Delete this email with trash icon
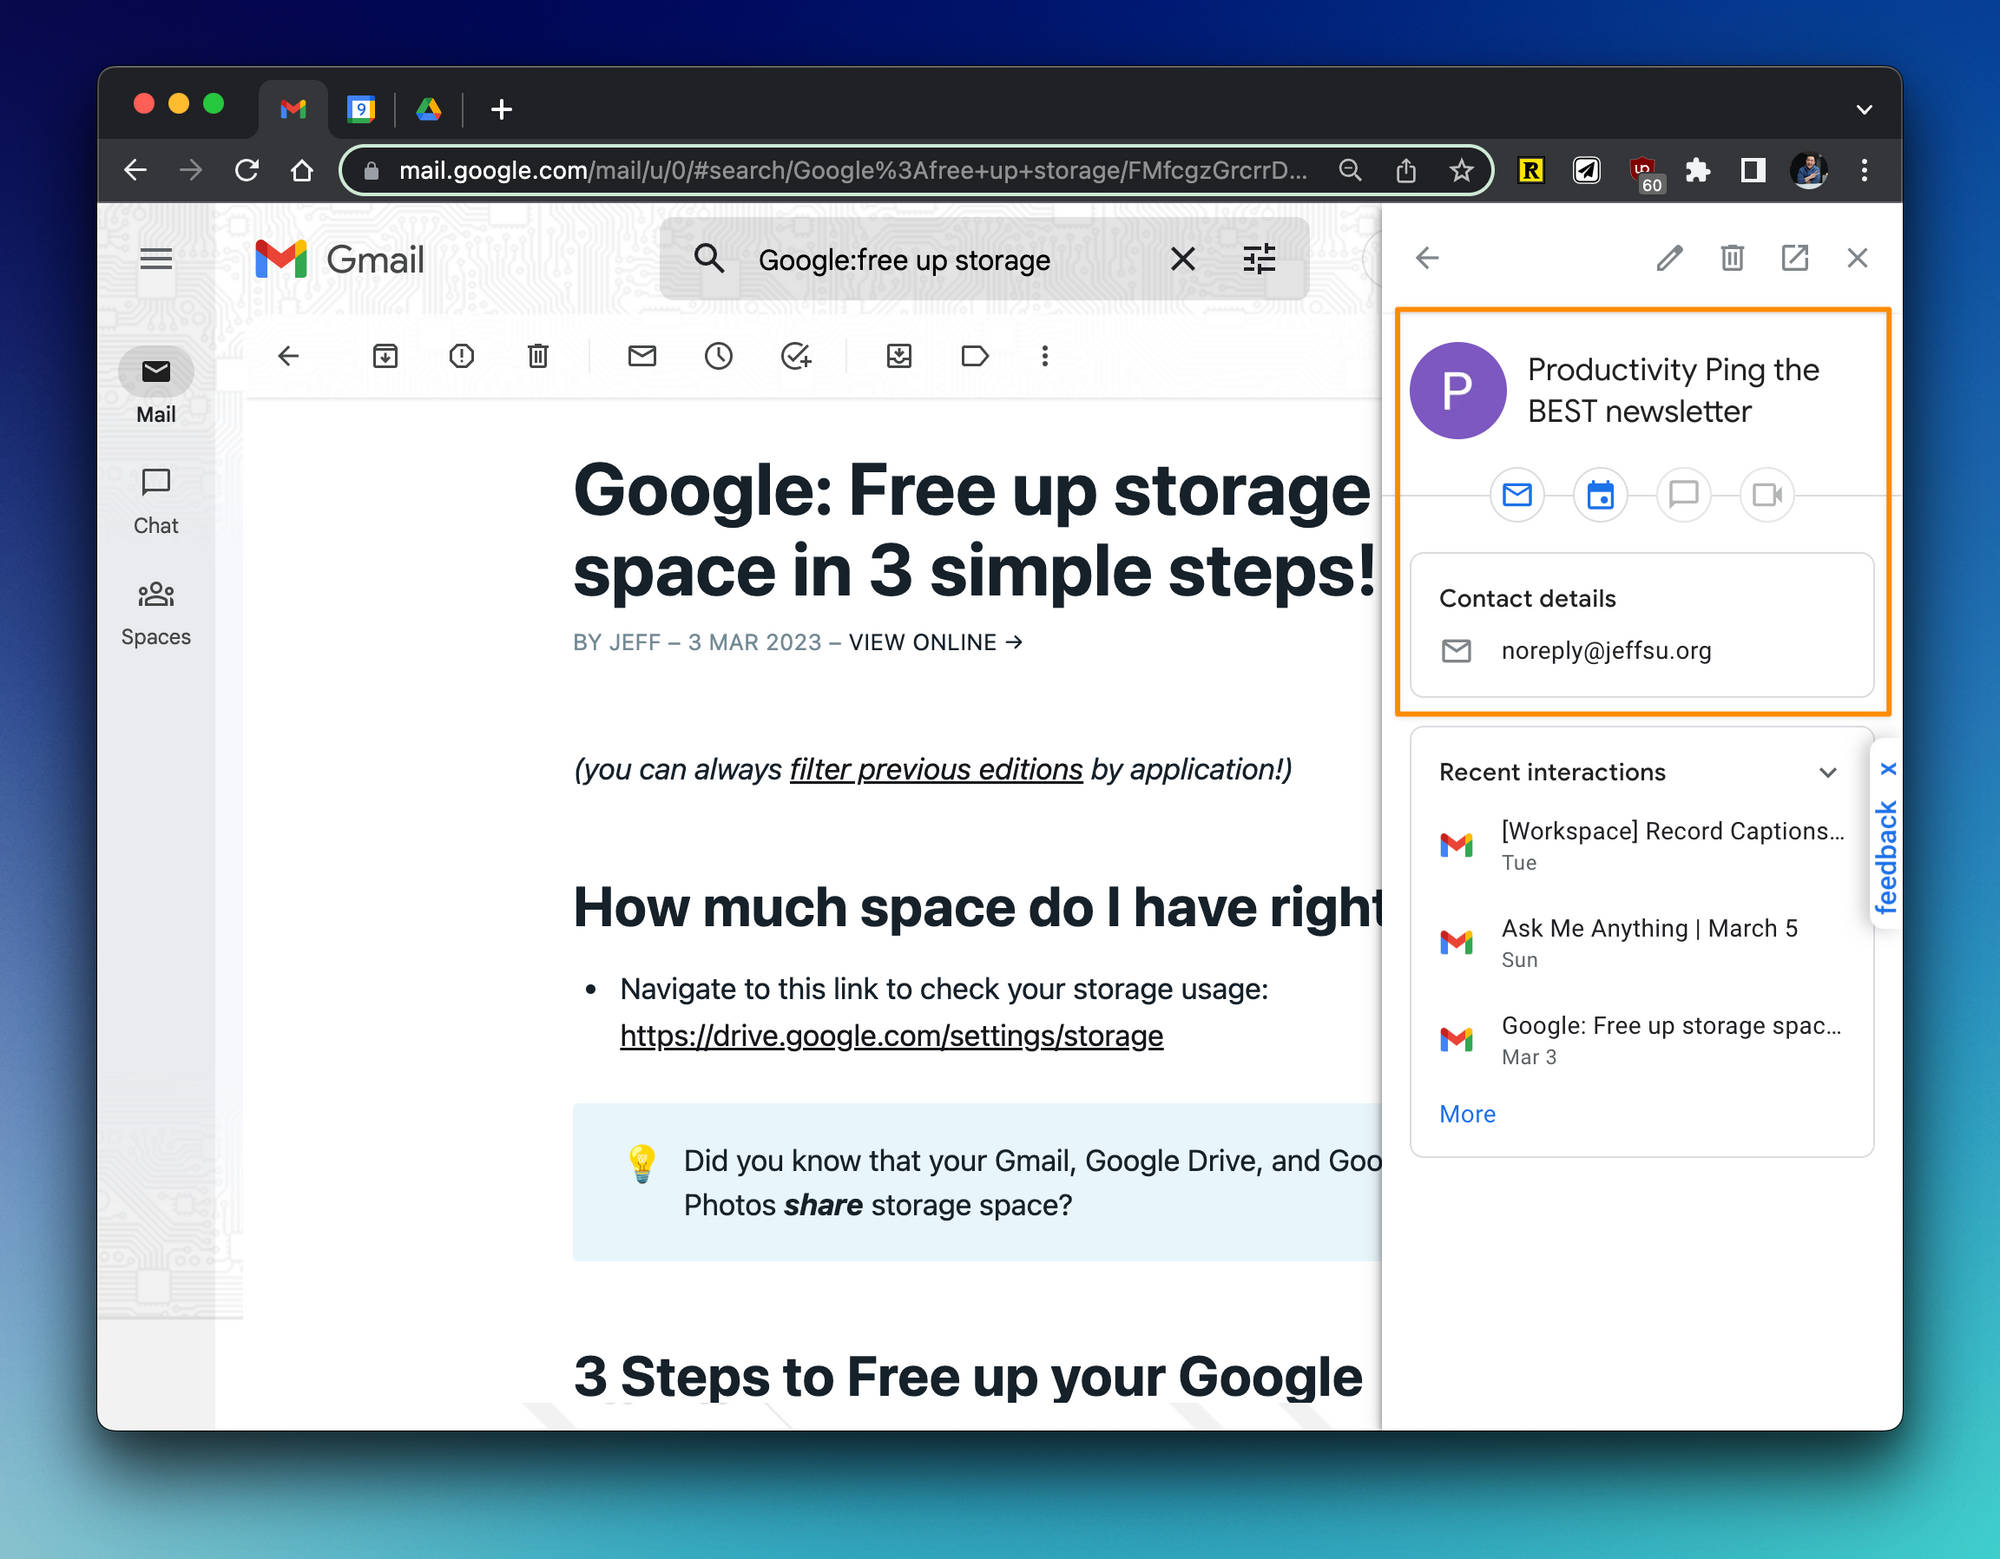Image resolution: width=2000 pixels, height=1559 pixels. (538, 355)
